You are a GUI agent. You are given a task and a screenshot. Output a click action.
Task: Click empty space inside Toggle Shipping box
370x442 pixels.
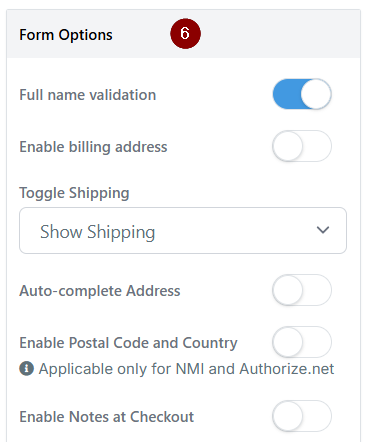click(x=233, y=231)
